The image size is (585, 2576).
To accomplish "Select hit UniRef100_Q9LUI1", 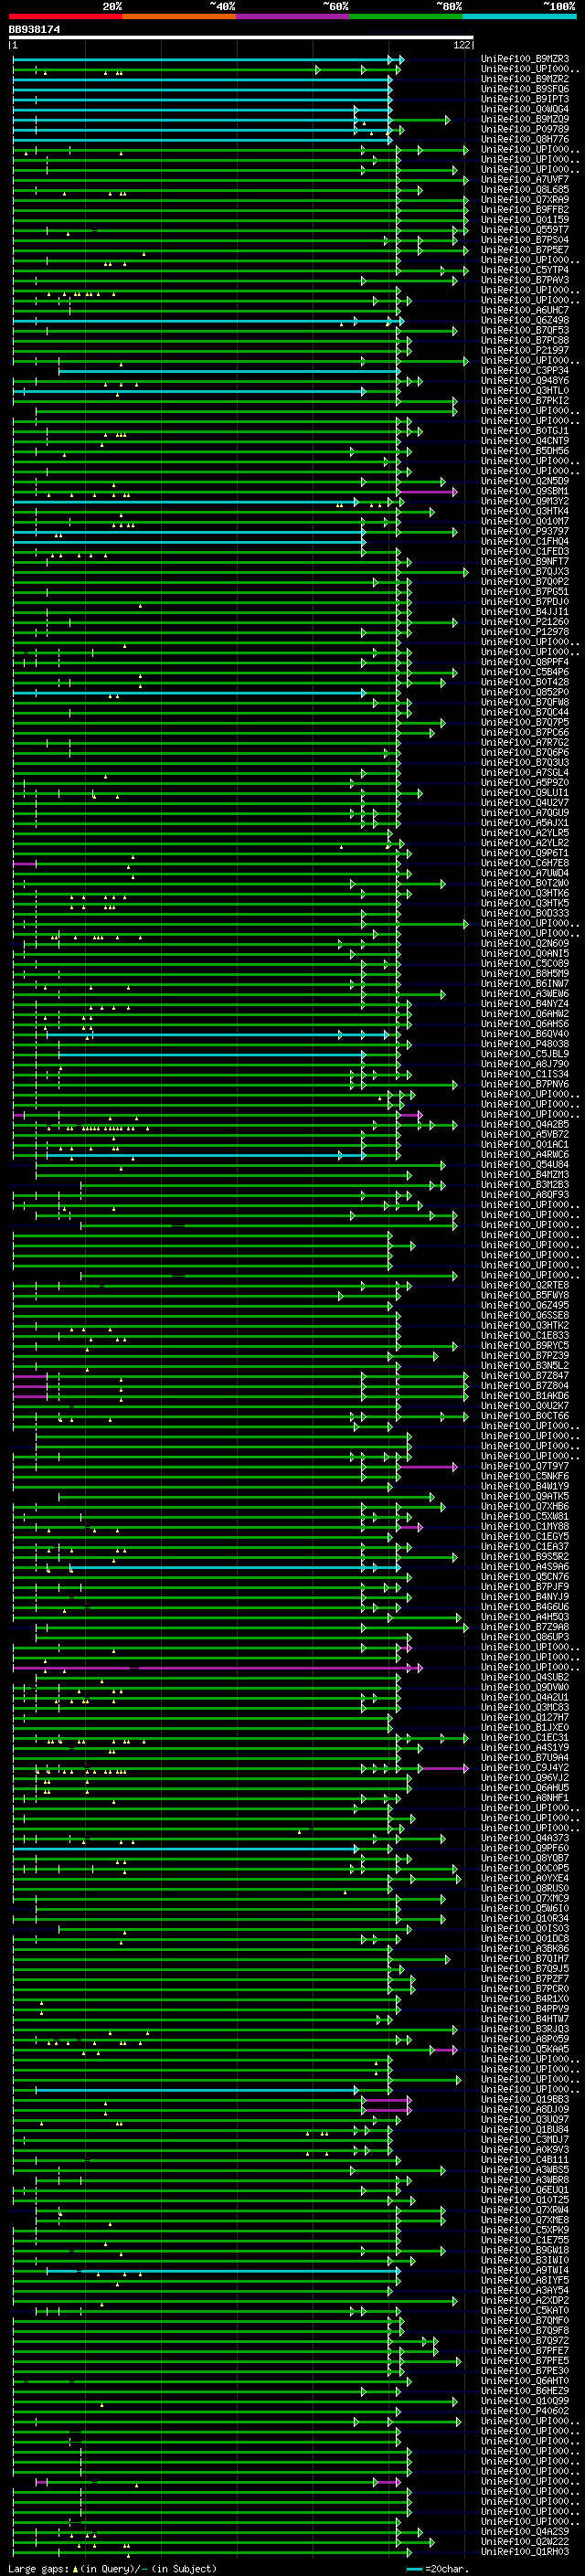I will click(x=525, y=793).
